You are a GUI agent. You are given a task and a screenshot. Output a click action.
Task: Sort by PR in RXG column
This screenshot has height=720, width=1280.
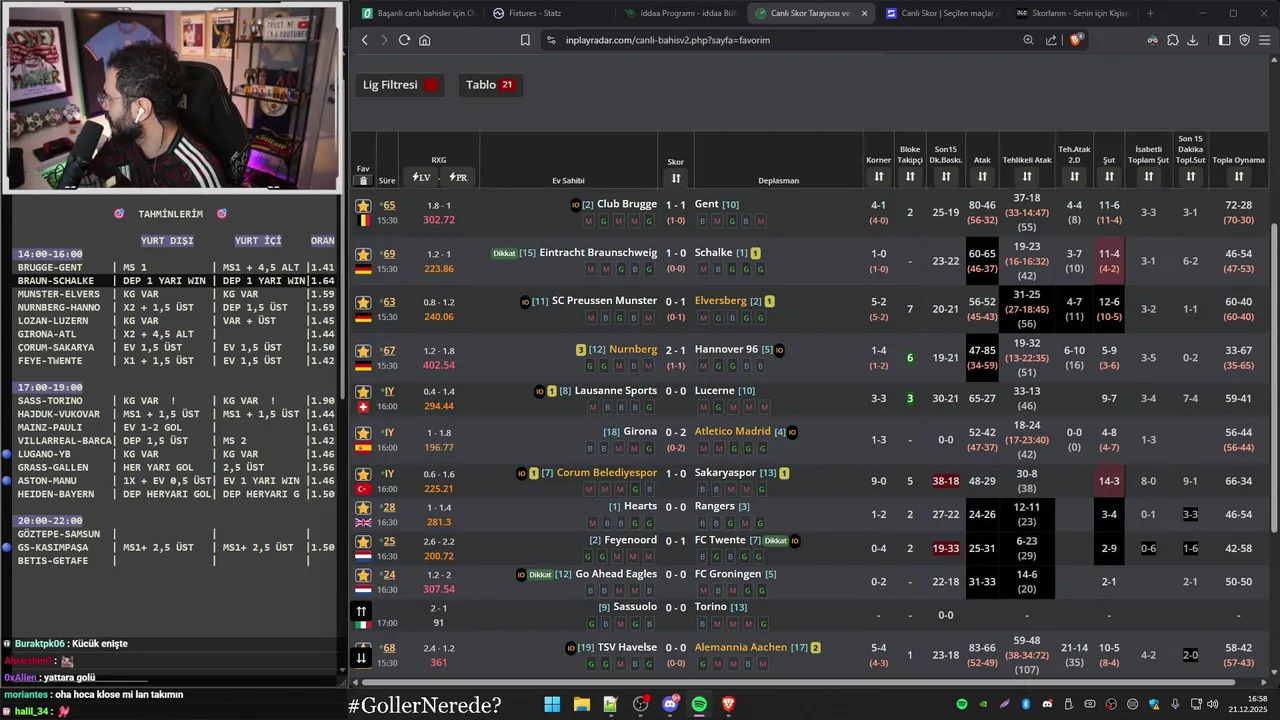pos(458,177)
